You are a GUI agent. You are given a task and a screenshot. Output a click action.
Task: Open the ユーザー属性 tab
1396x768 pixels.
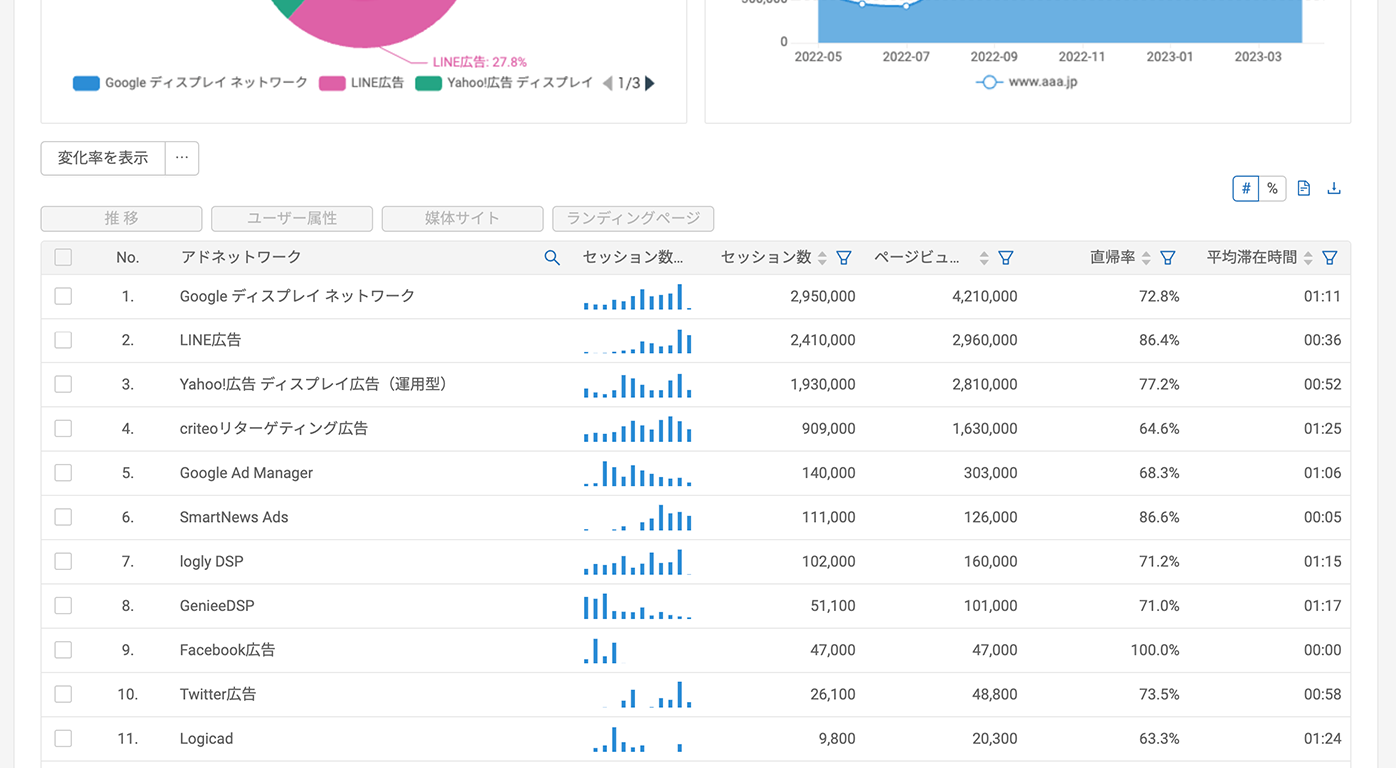292,218
